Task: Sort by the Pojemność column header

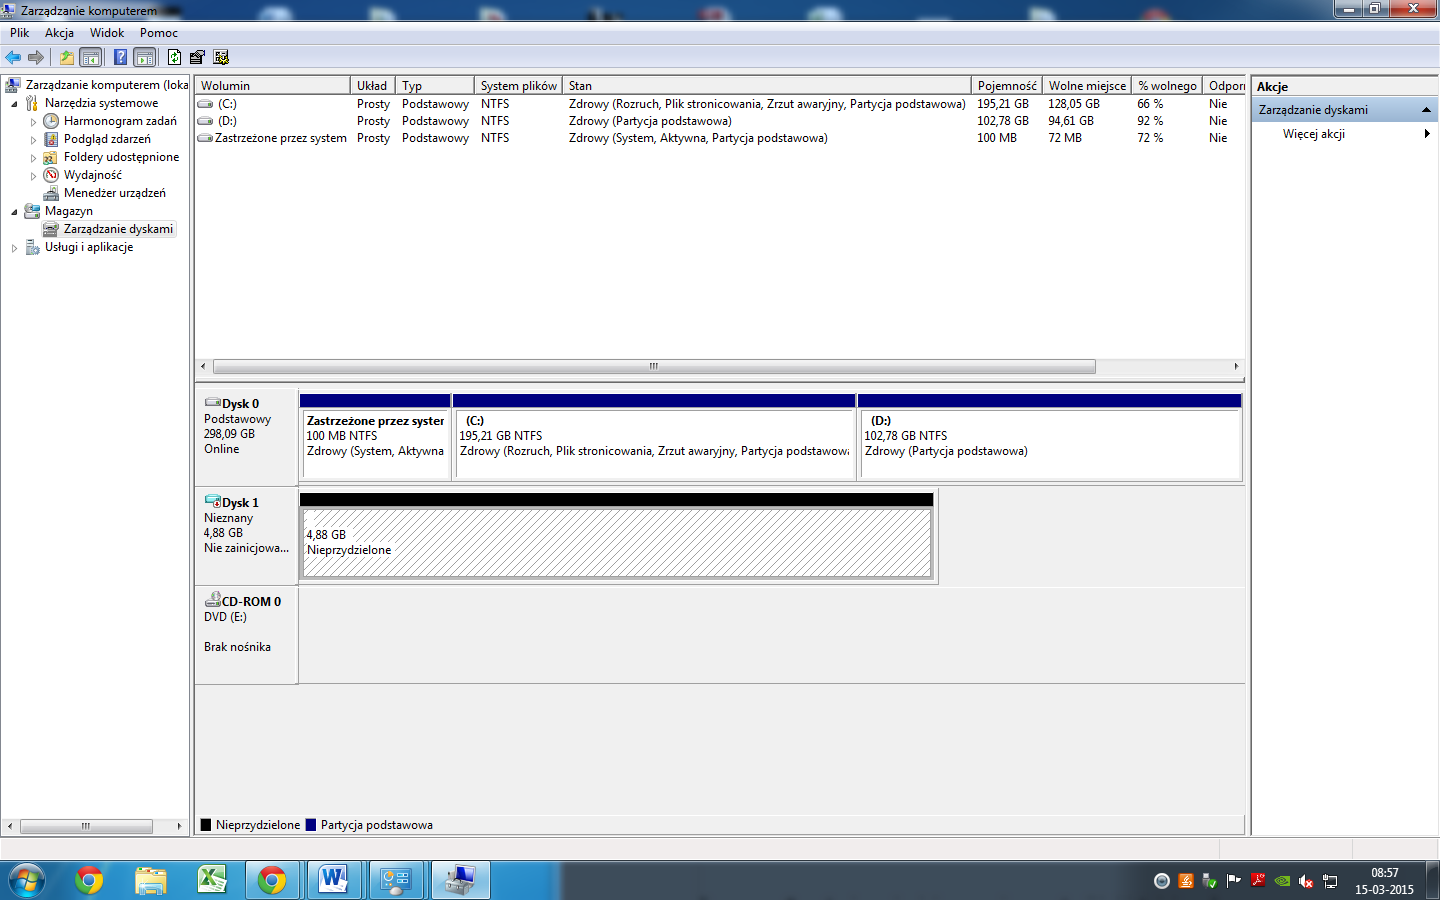Action: point(1006,86)
